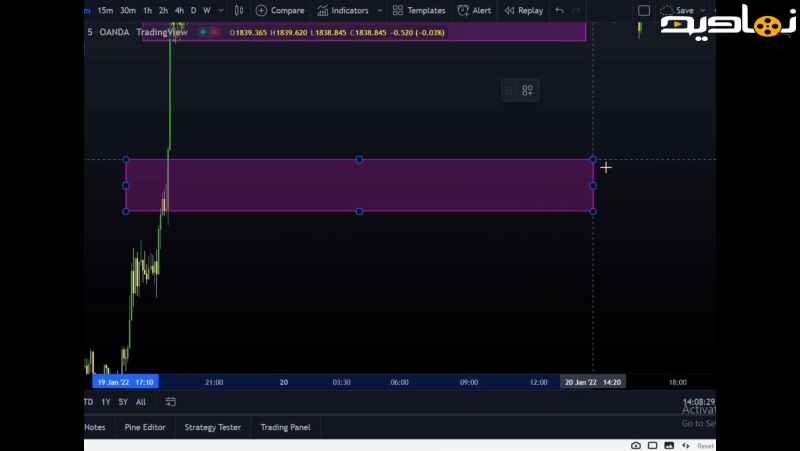Click the 20 Jan '22 14:20 time label
Viewport: 800px width, 451px height.
(593, 382)
